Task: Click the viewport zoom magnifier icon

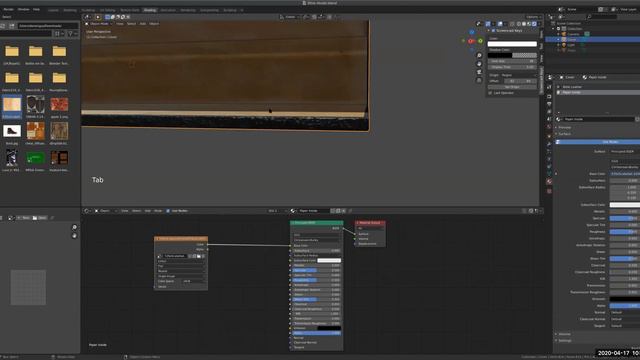Action: [479, 56]
